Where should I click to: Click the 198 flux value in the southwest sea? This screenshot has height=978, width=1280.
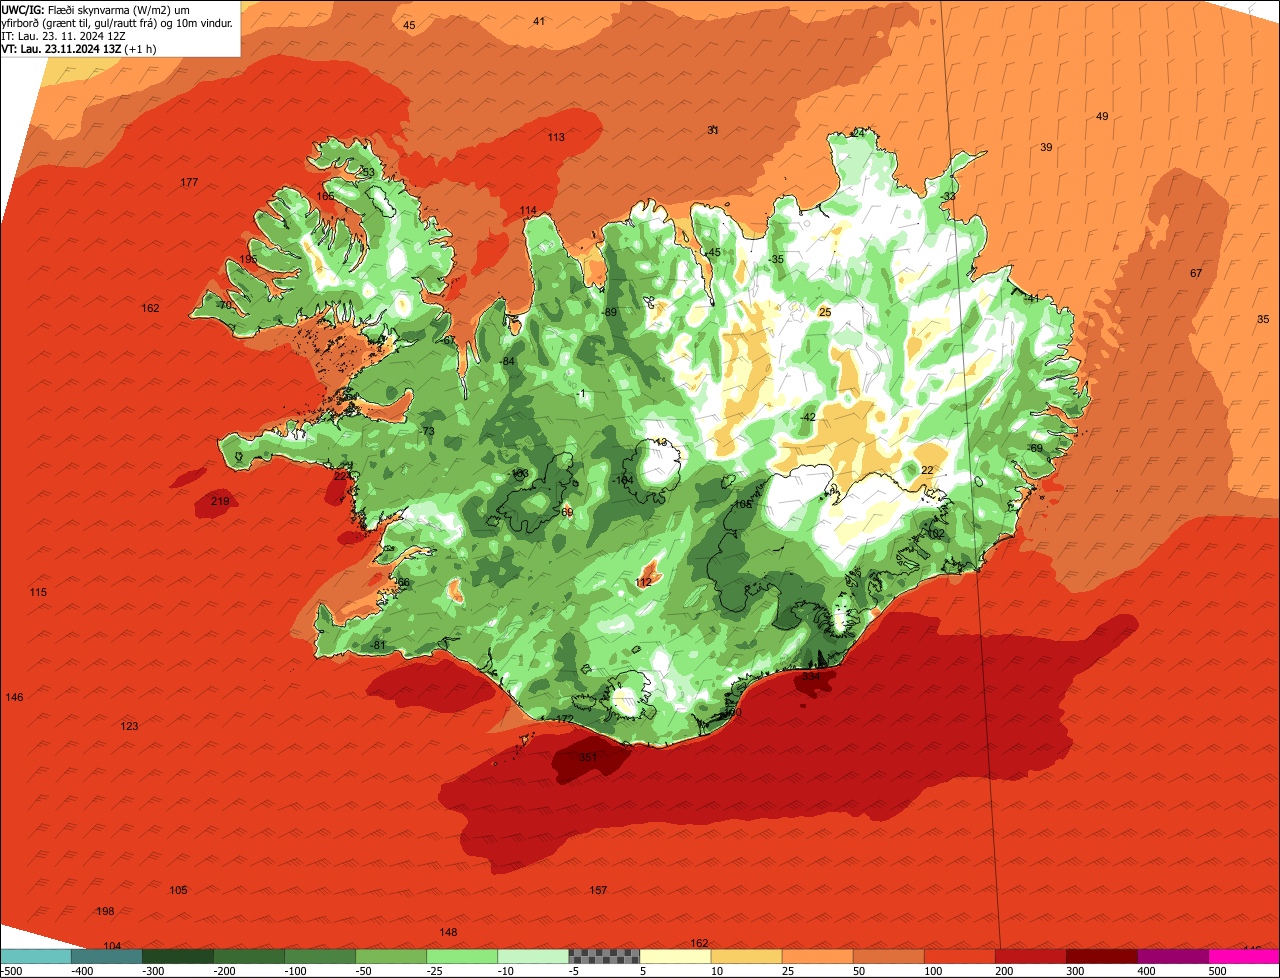(x=105, y=911)
